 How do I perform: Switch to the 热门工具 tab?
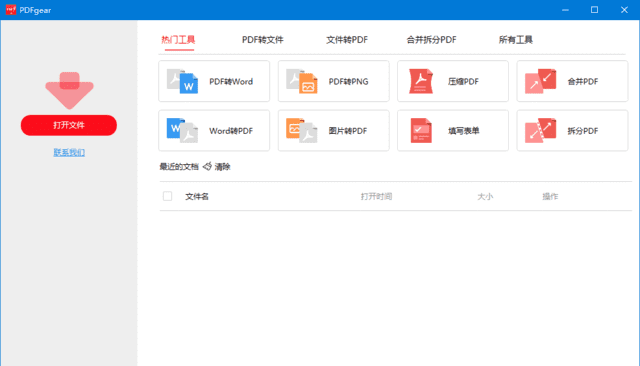pyautogui.click(x=178, y=40)
